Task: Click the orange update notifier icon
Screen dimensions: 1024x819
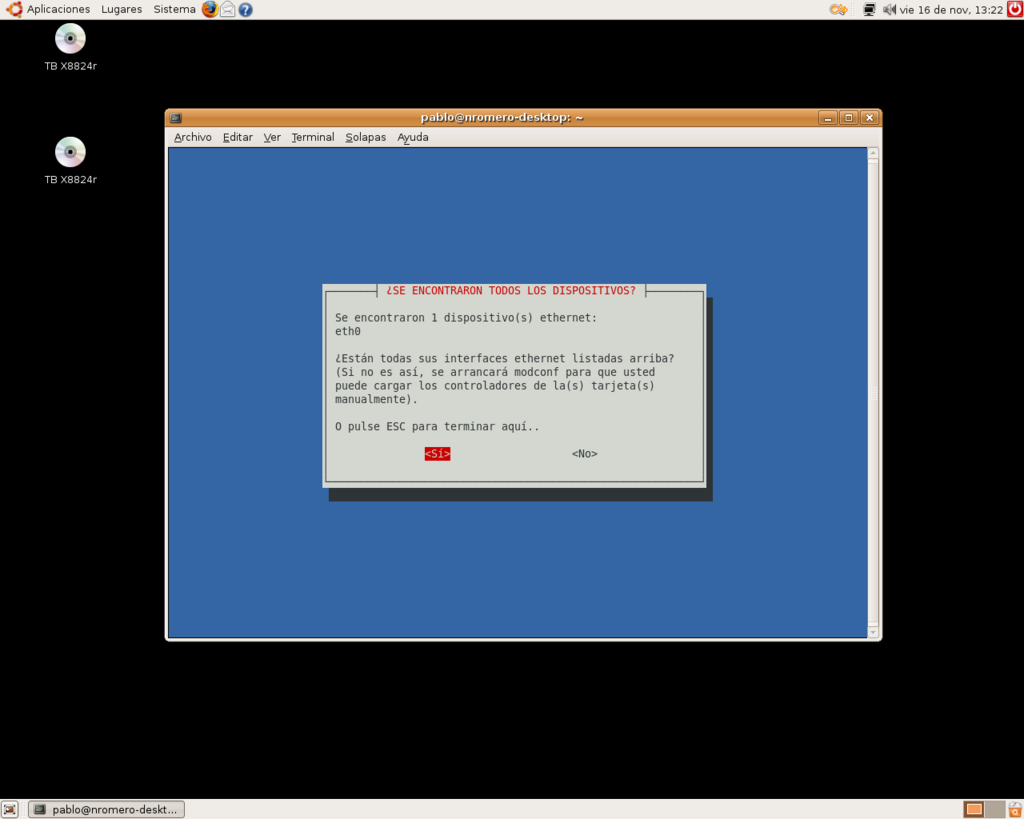Action: click(x=839, y=9)
